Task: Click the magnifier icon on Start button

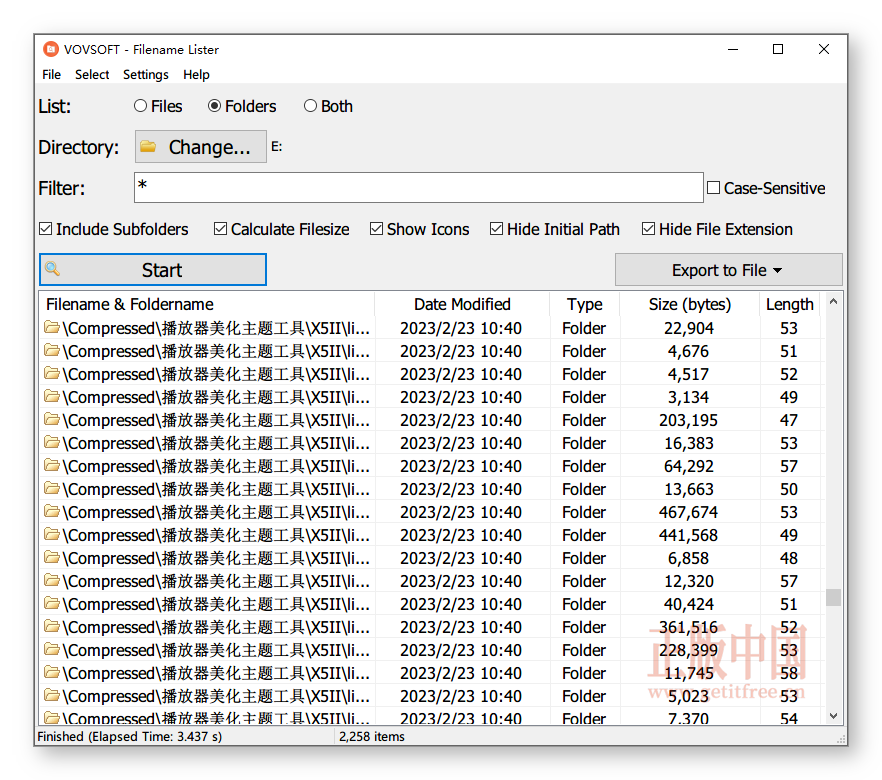Action: coord(52,269)
